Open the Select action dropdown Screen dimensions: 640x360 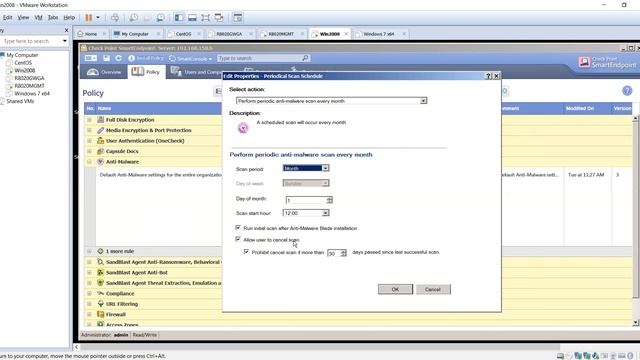(423, 101)
